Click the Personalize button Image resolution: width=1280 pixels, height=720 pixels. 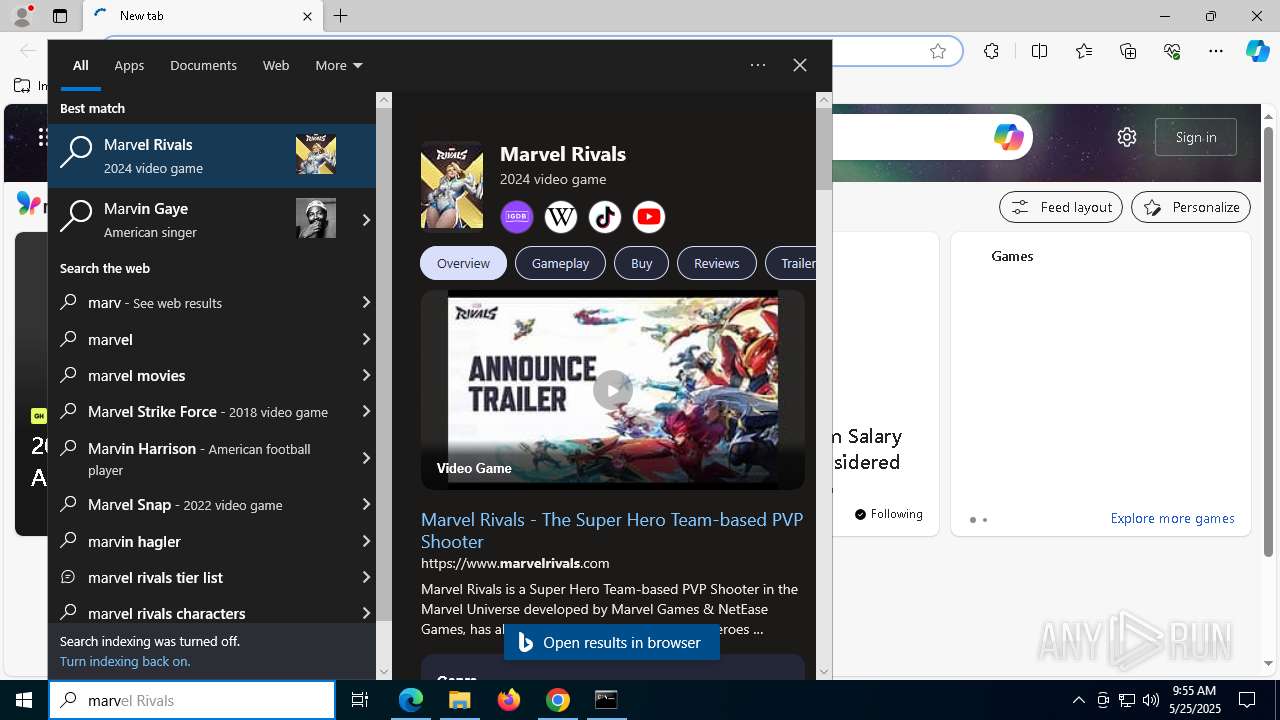point(1191,207)
